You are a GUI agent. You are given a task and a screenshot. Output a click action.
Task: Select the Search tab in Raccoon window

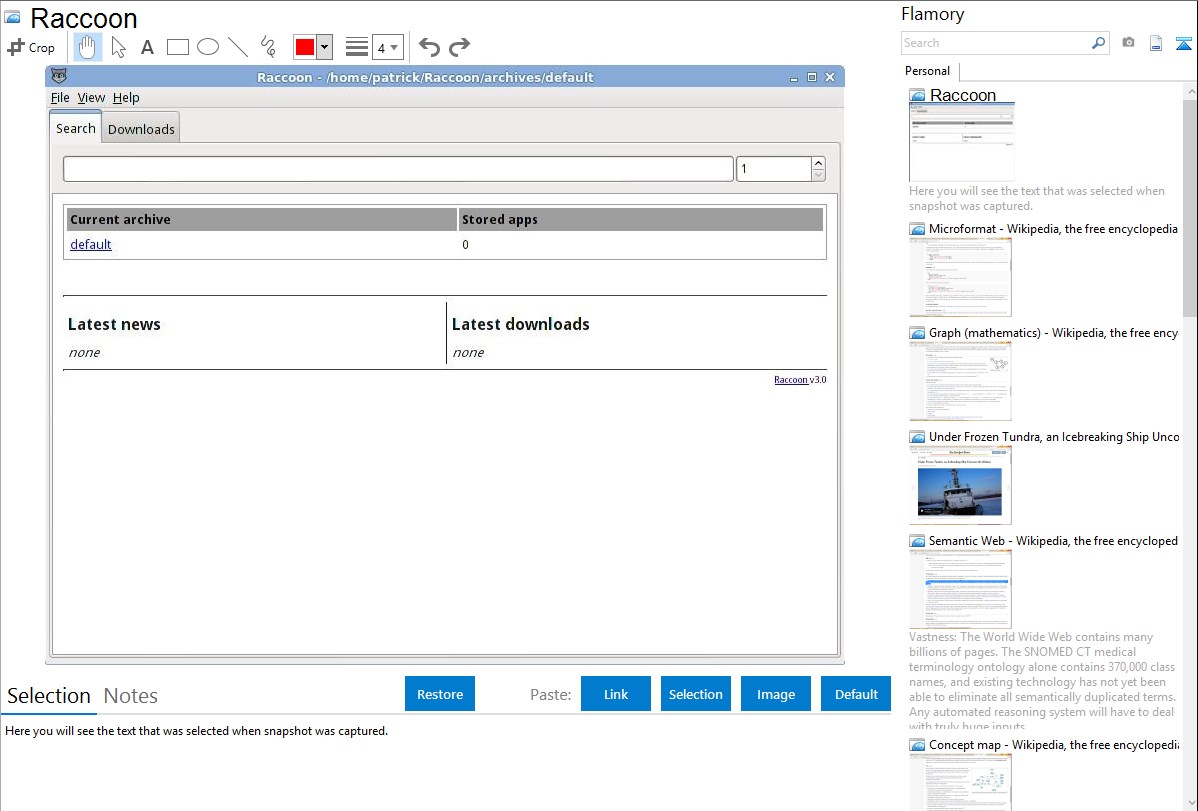[76, 128]
